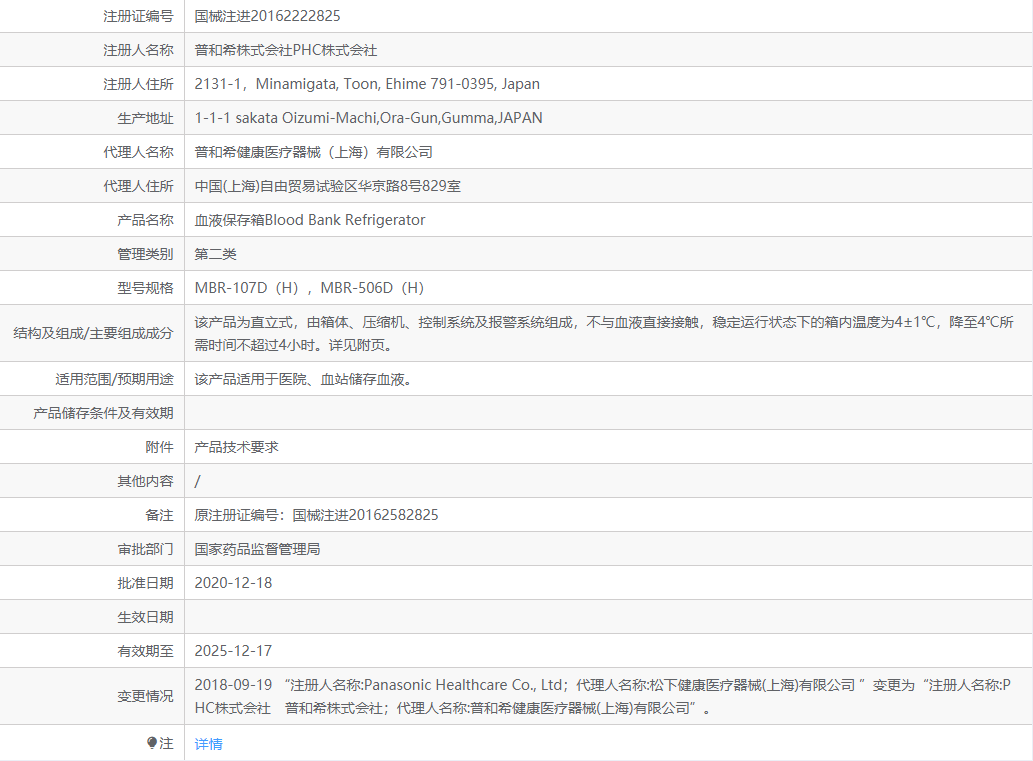Select product name 血液保存箱Blood Bank Refrigerator
Image resolution: width=1033 pixels, height=761 pixels.
tap(310, 220)
